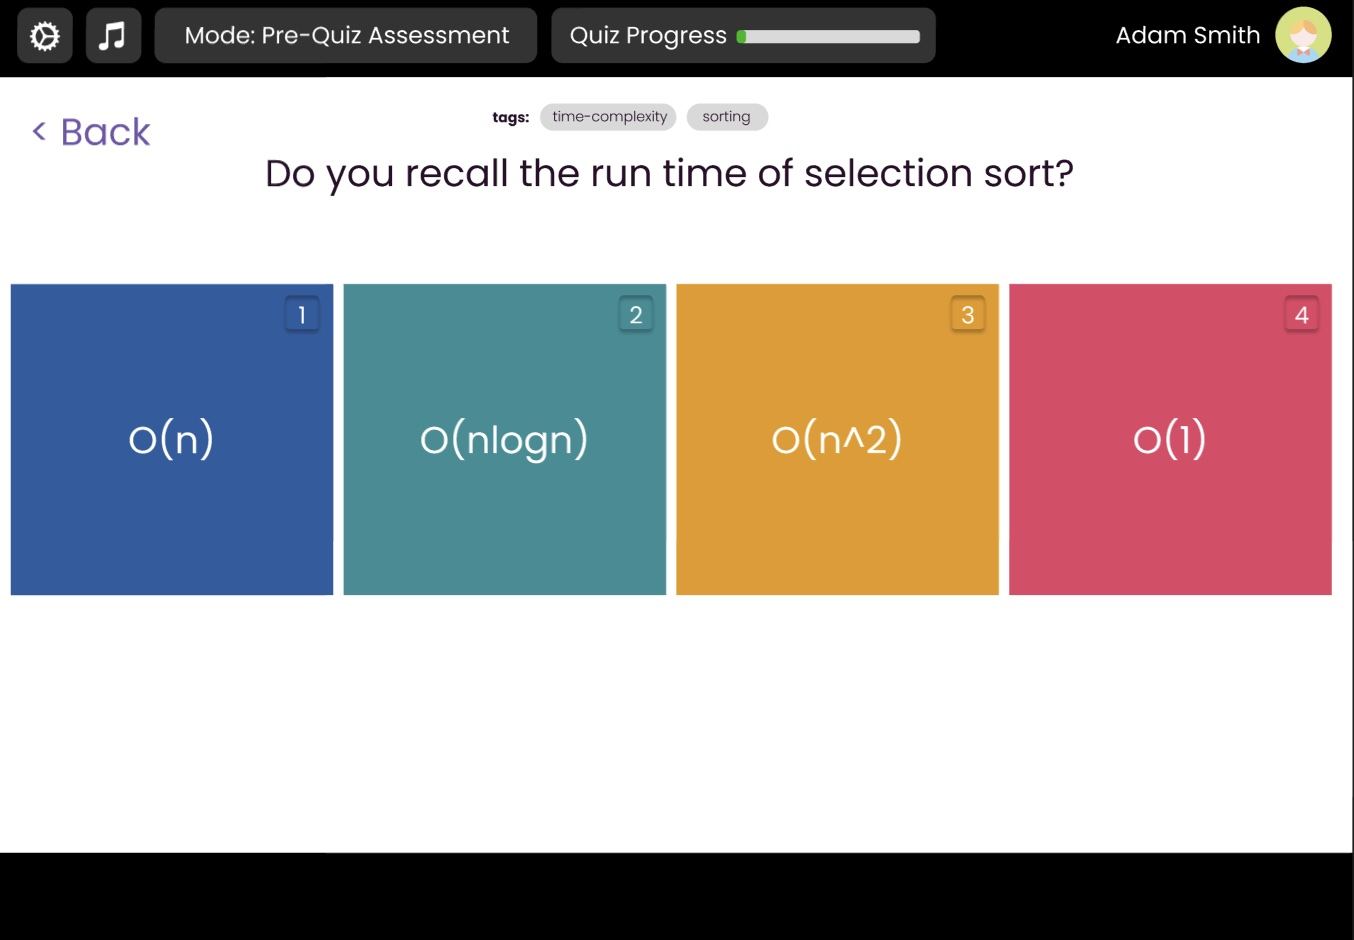Click the Quiz Progress label
1354x940 pixels.
coord(648,36)
